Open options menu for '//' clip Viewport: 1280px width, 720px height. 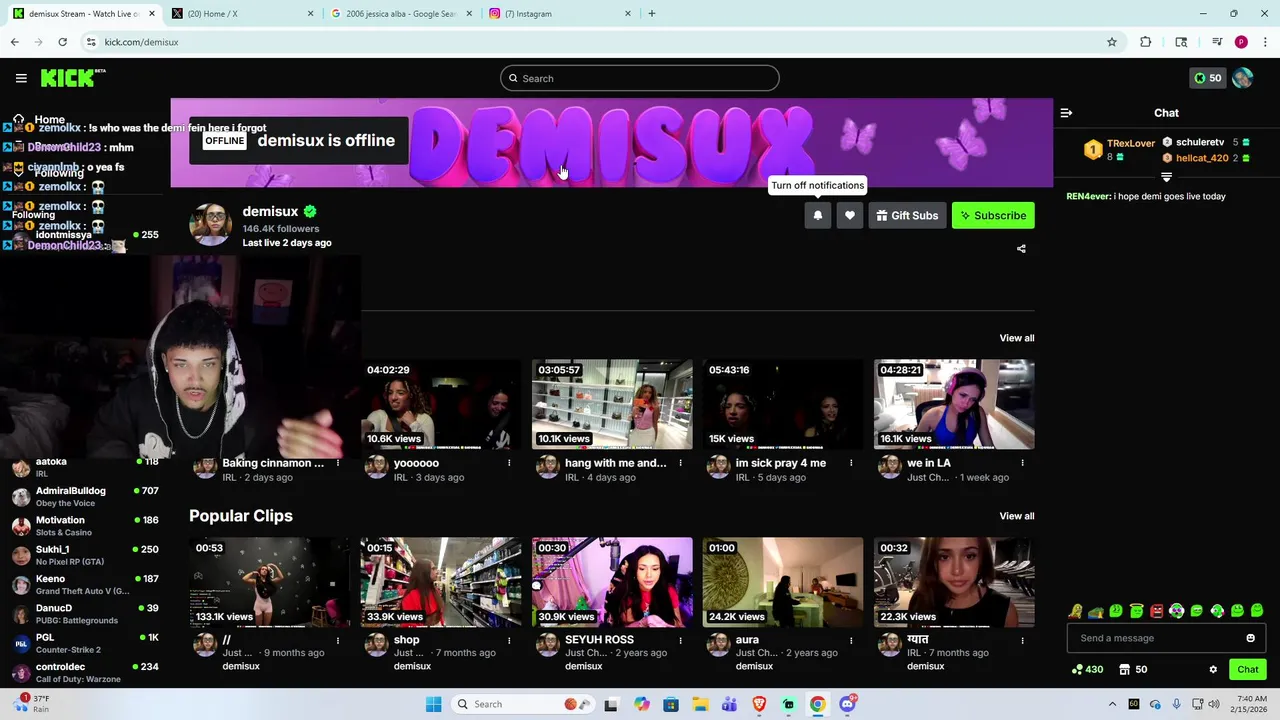pos(338,640)
